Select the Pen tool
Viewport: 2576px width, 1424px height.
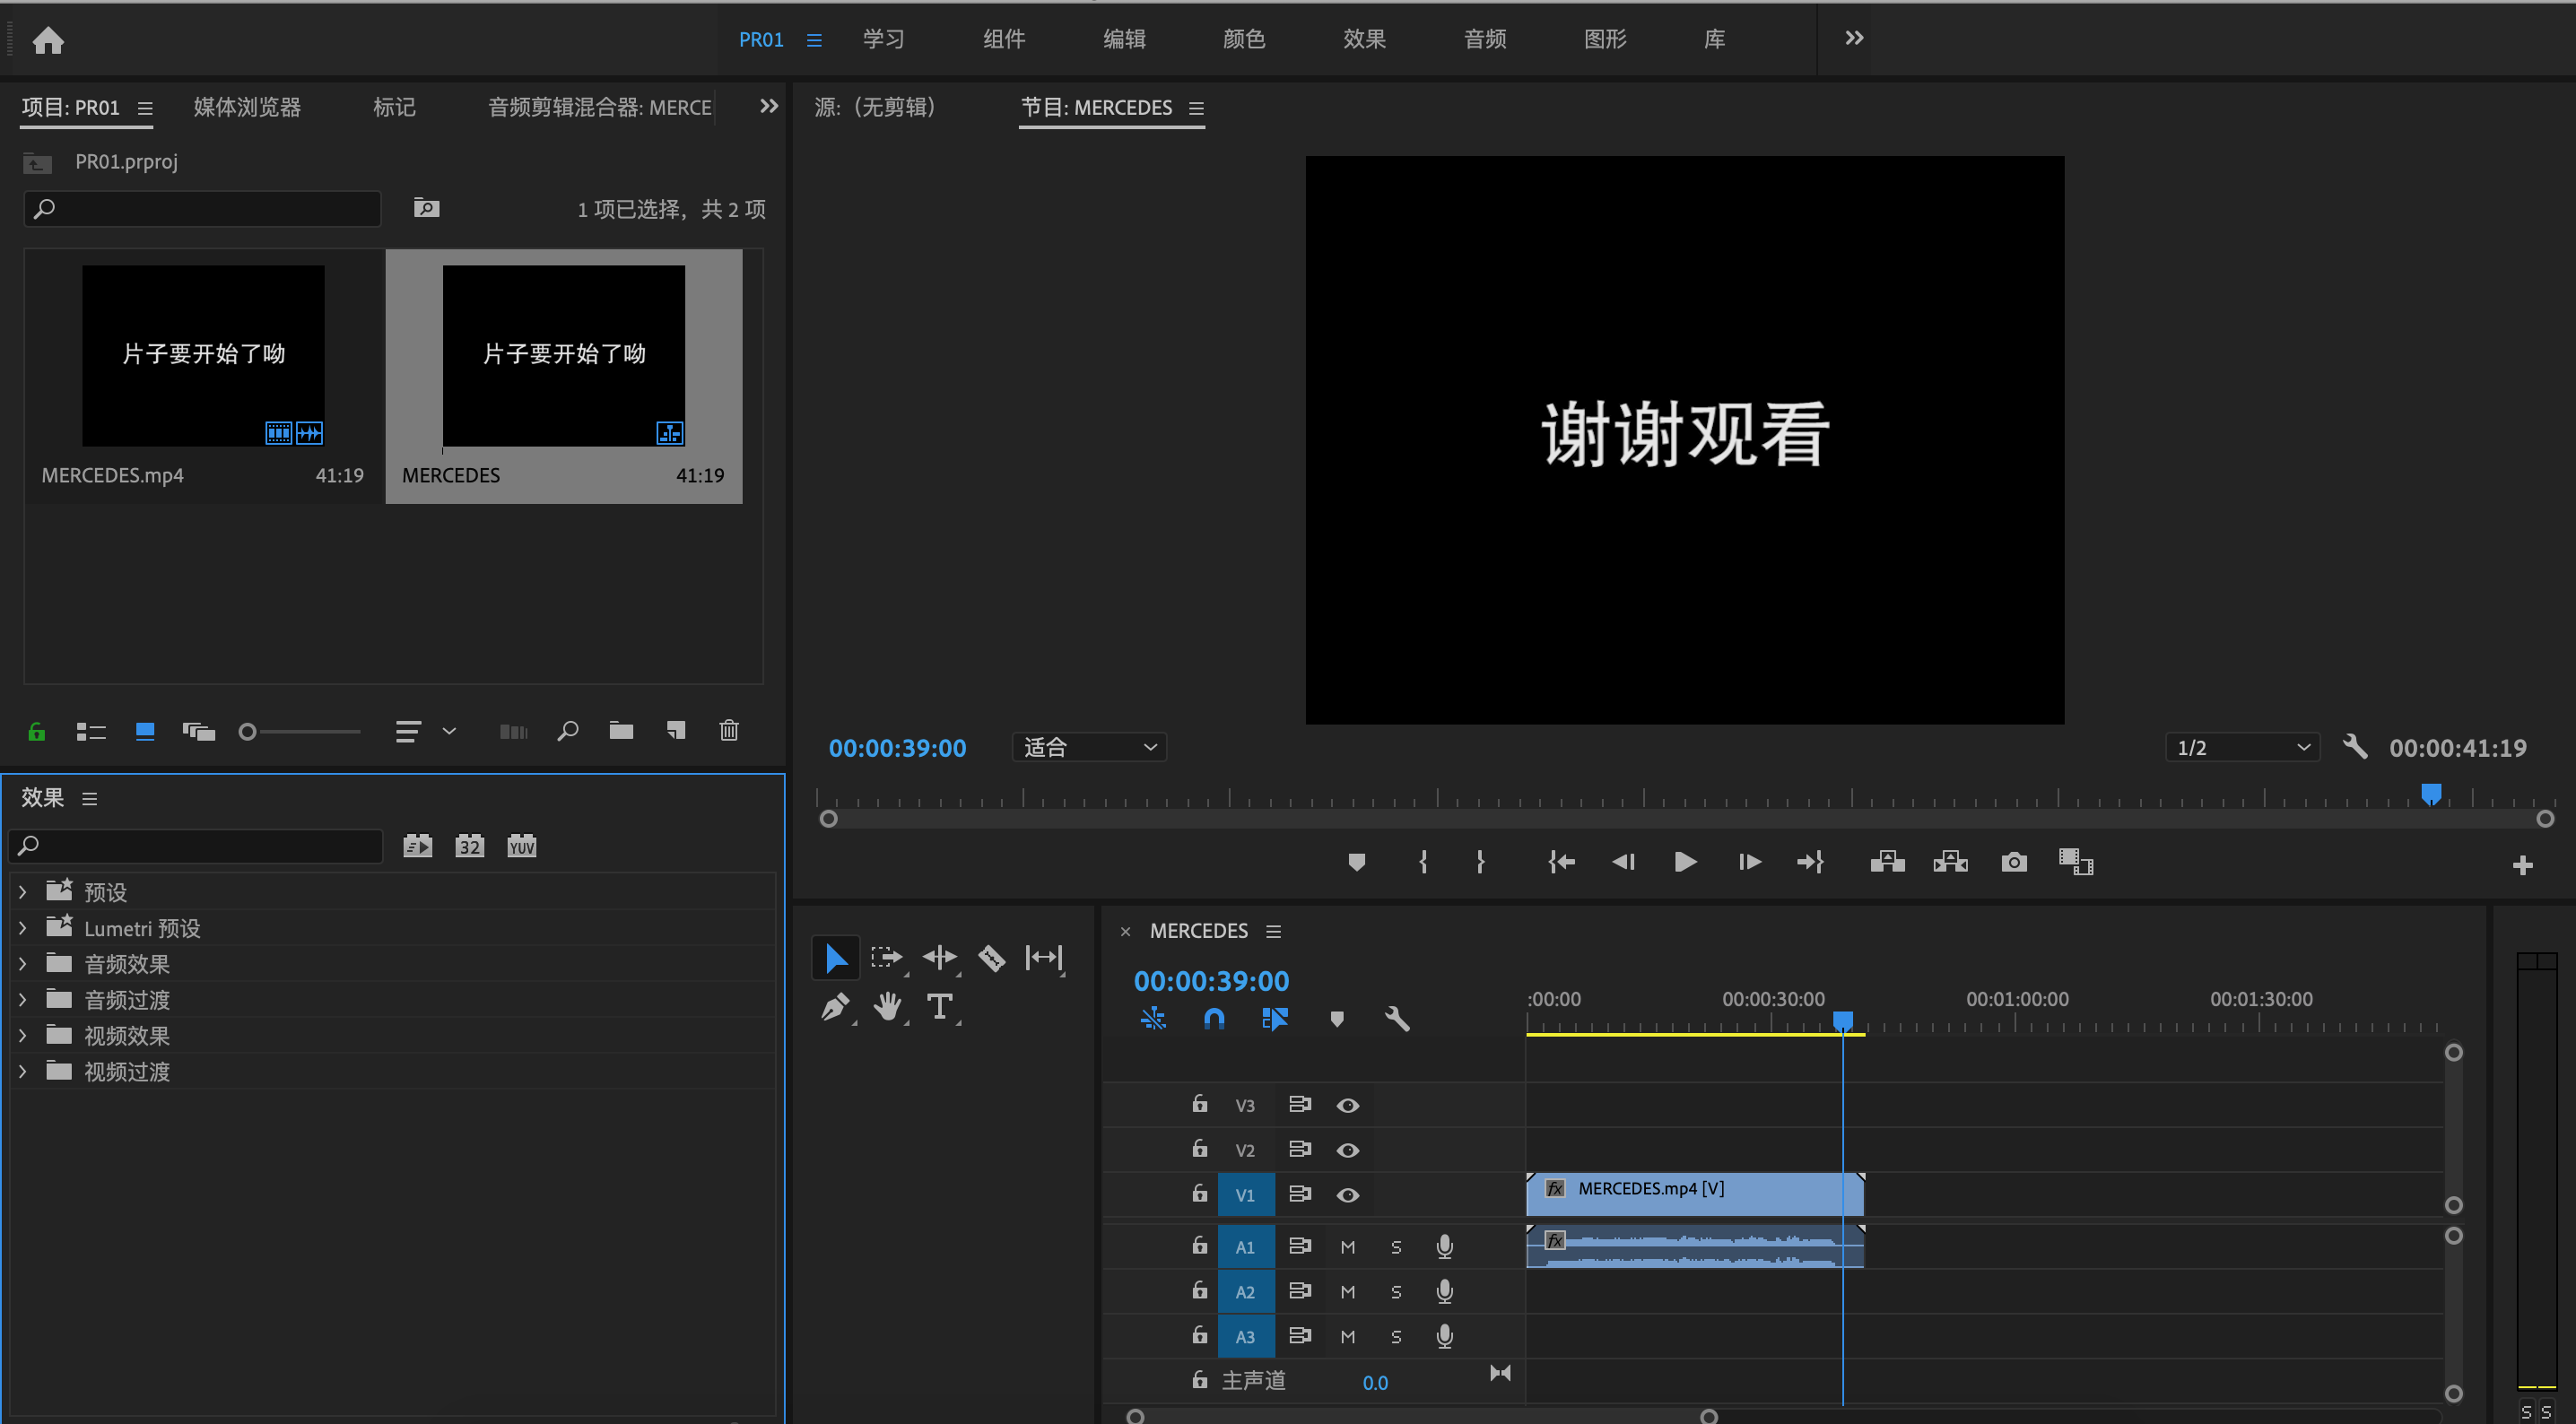coord(835,1007)
